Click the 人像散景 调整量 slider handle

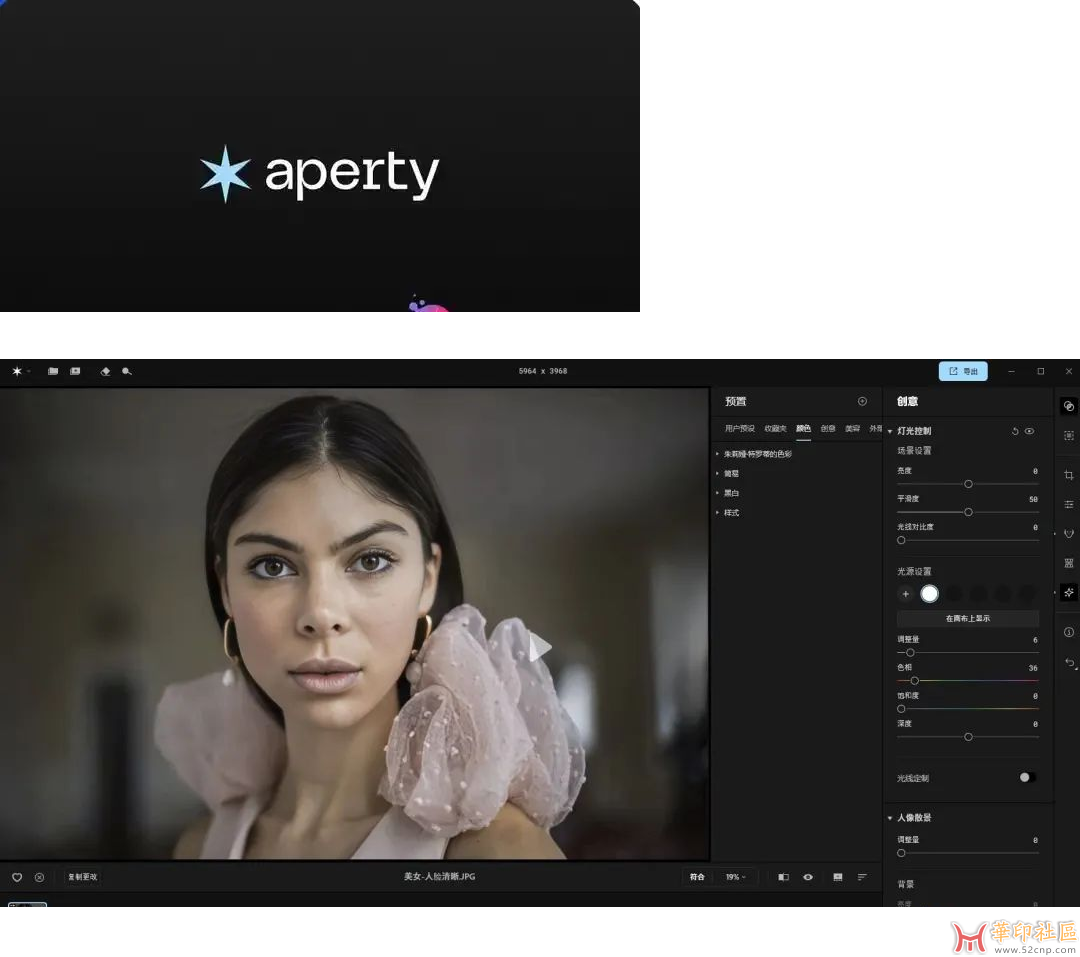(x=901, y=853)
